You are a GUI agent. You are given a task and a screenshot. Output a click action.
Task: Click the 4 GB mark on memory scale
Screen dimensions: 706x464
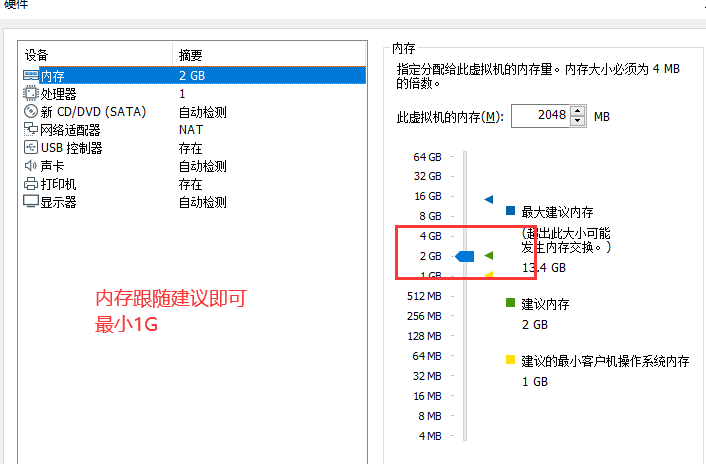click(430, 236)
